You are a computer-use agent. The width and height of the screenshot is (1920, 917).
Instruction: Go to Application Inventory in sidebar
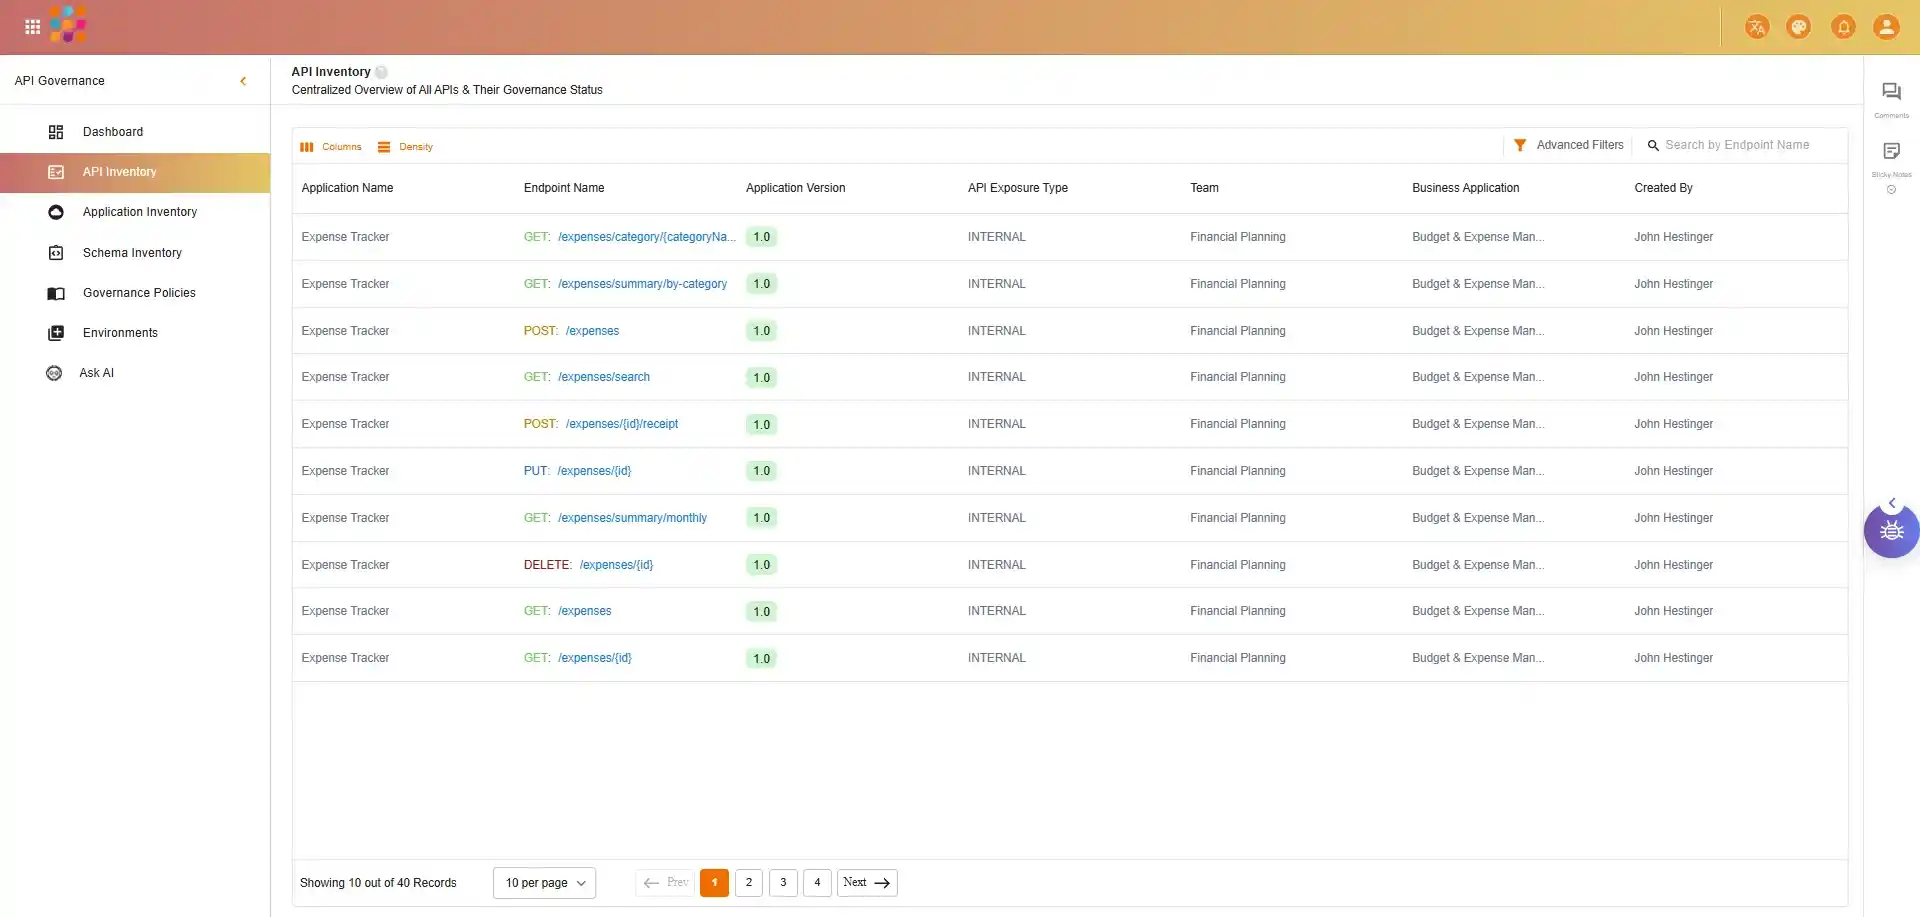[139, 212]
